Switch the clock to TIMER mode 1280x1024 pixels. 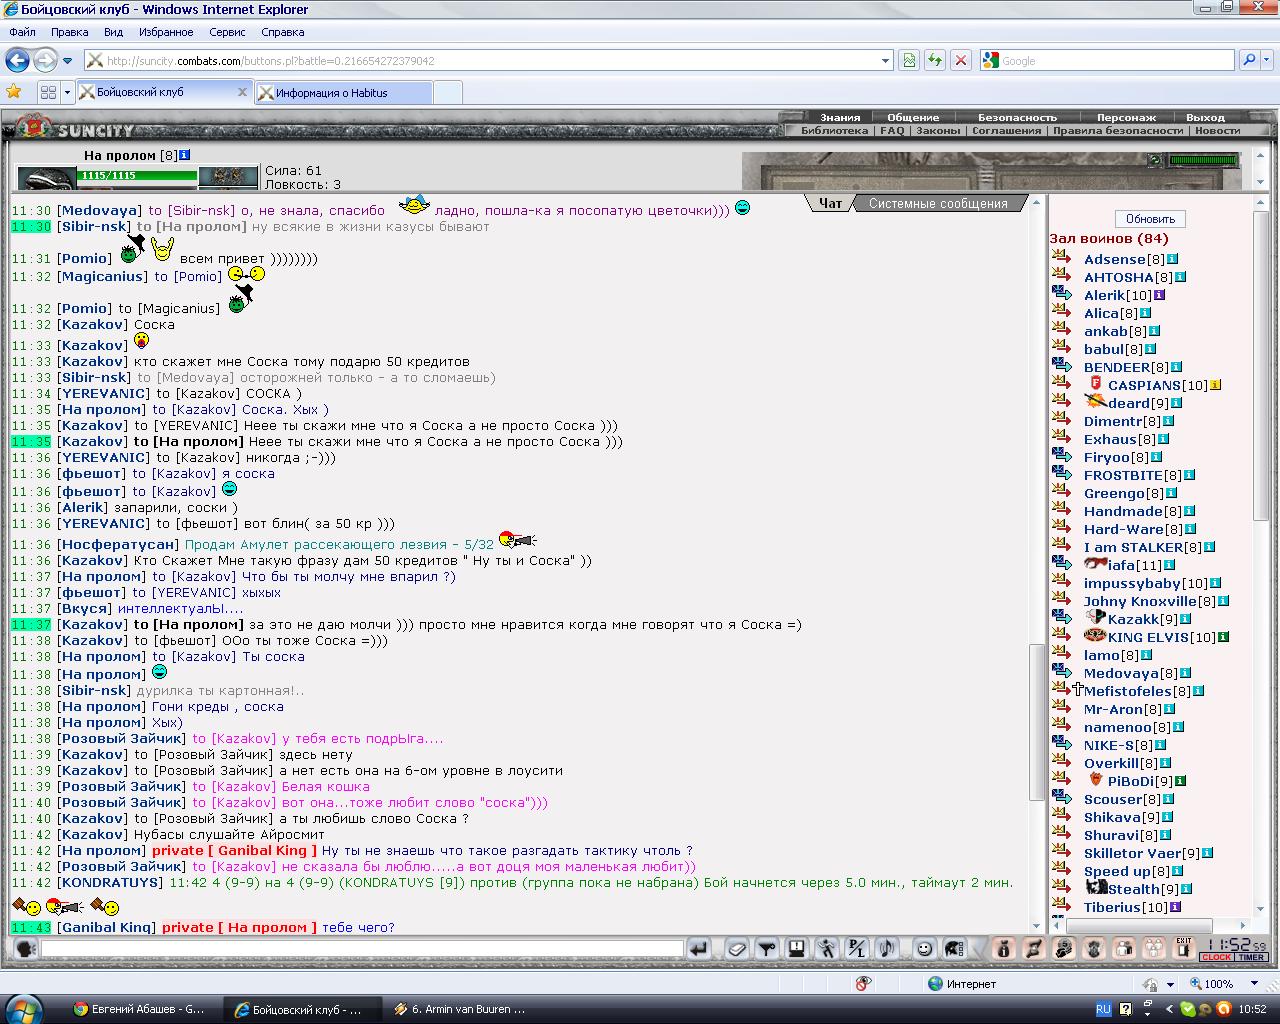pos(1251,958)
